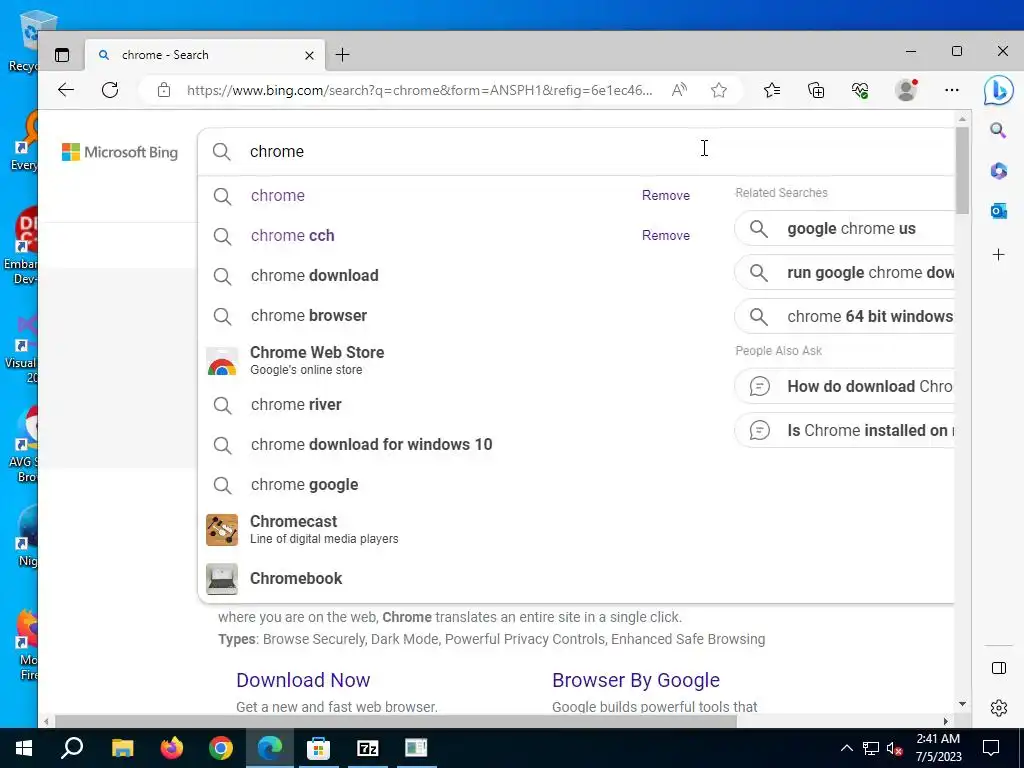The image size is (1024, 768).
Task: Ask 'Is Chrome installed on' question
Action: coord(844,430)
